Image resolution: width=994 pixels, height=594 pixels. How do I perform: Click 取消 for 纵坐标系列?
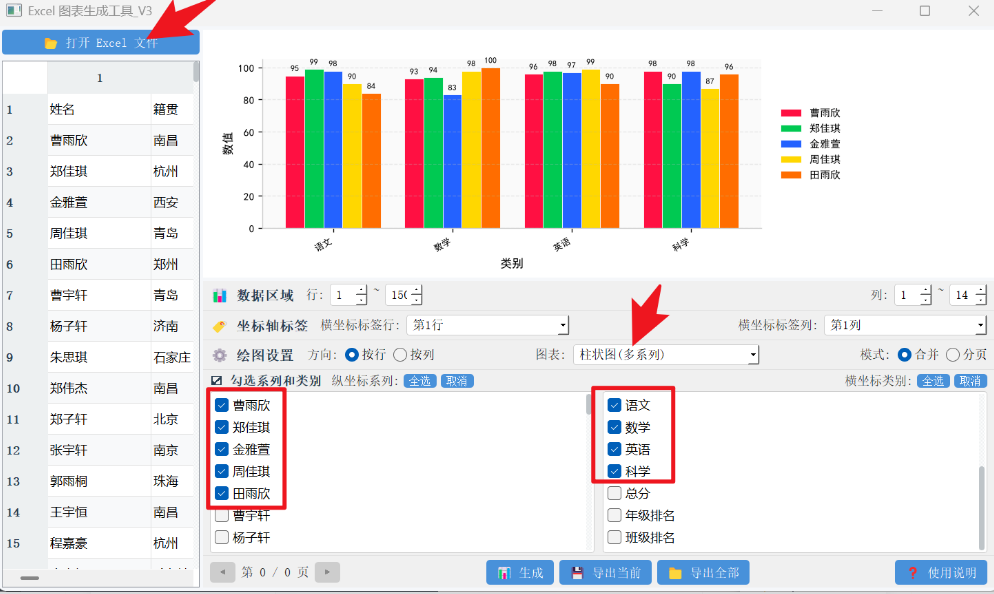[457, 381]
